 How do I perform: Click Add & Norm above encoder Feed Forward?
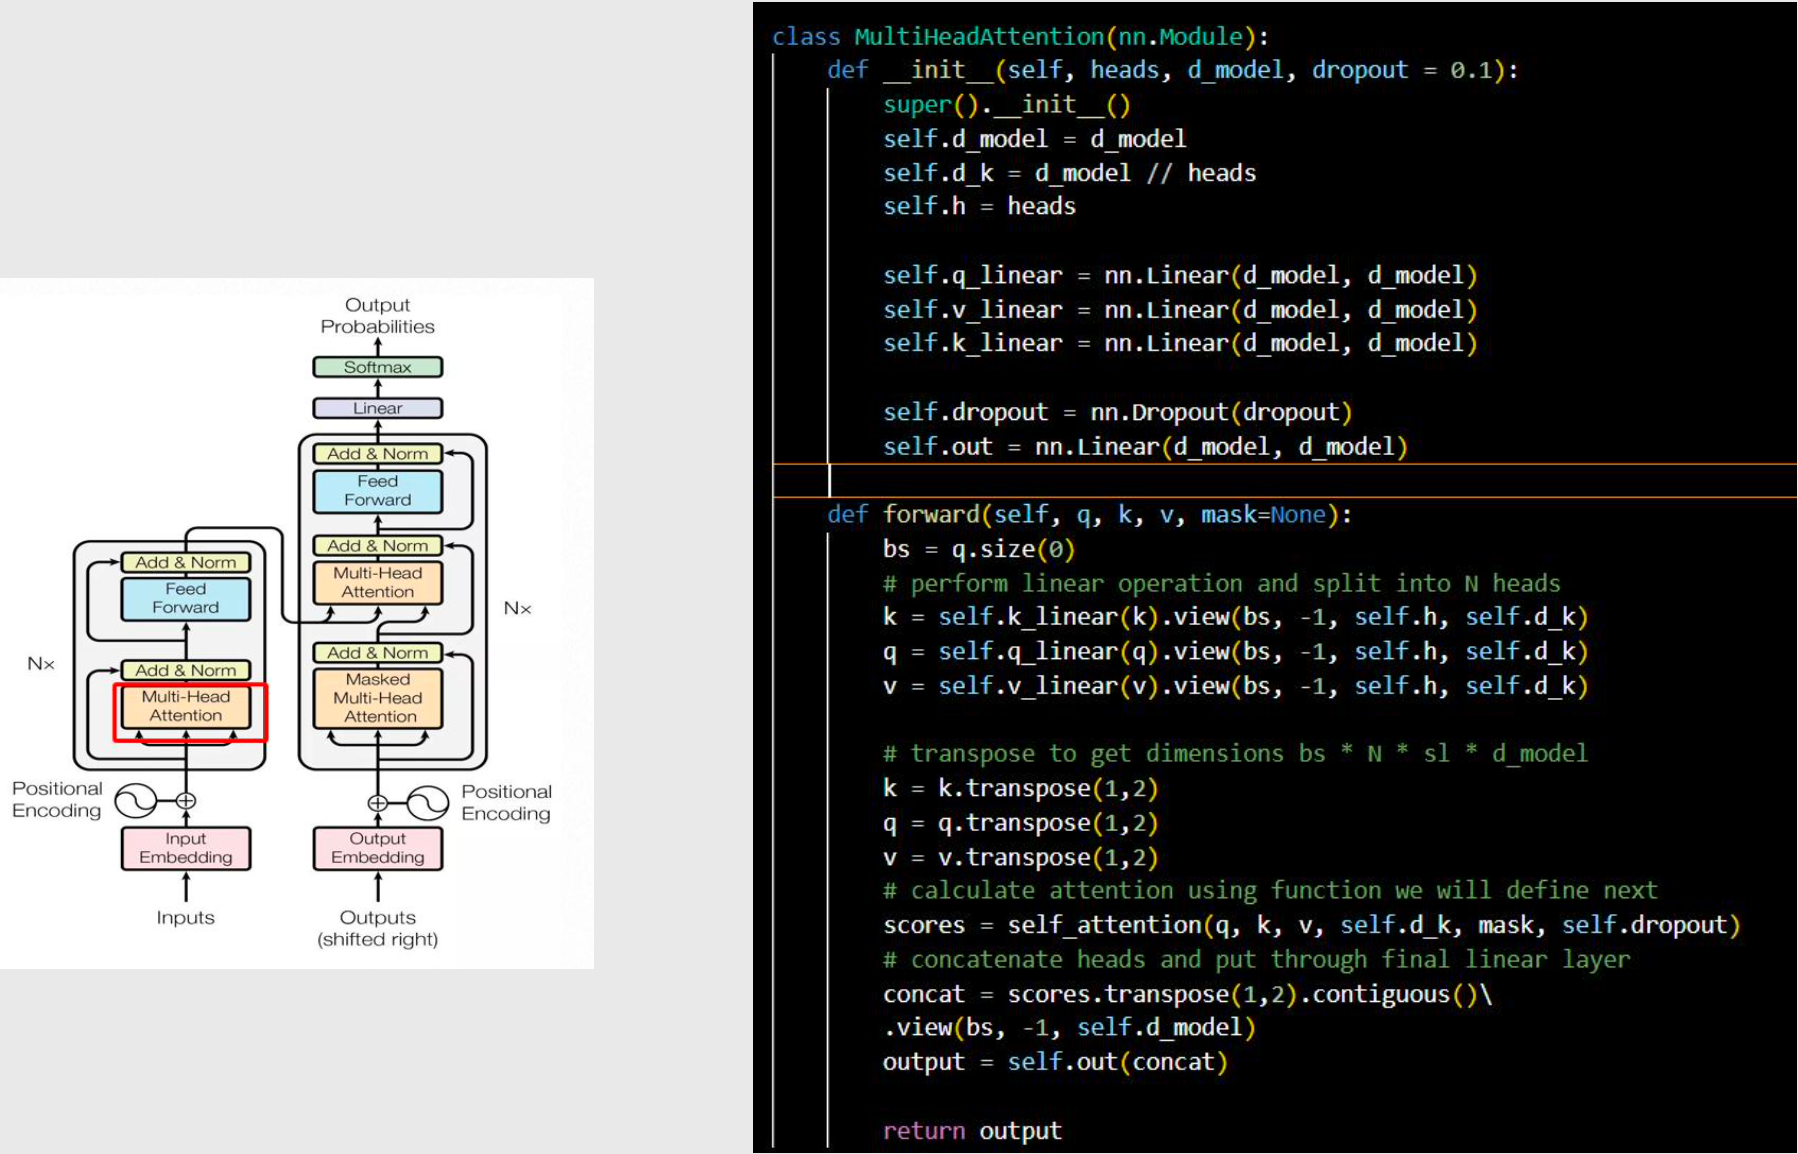186,562
